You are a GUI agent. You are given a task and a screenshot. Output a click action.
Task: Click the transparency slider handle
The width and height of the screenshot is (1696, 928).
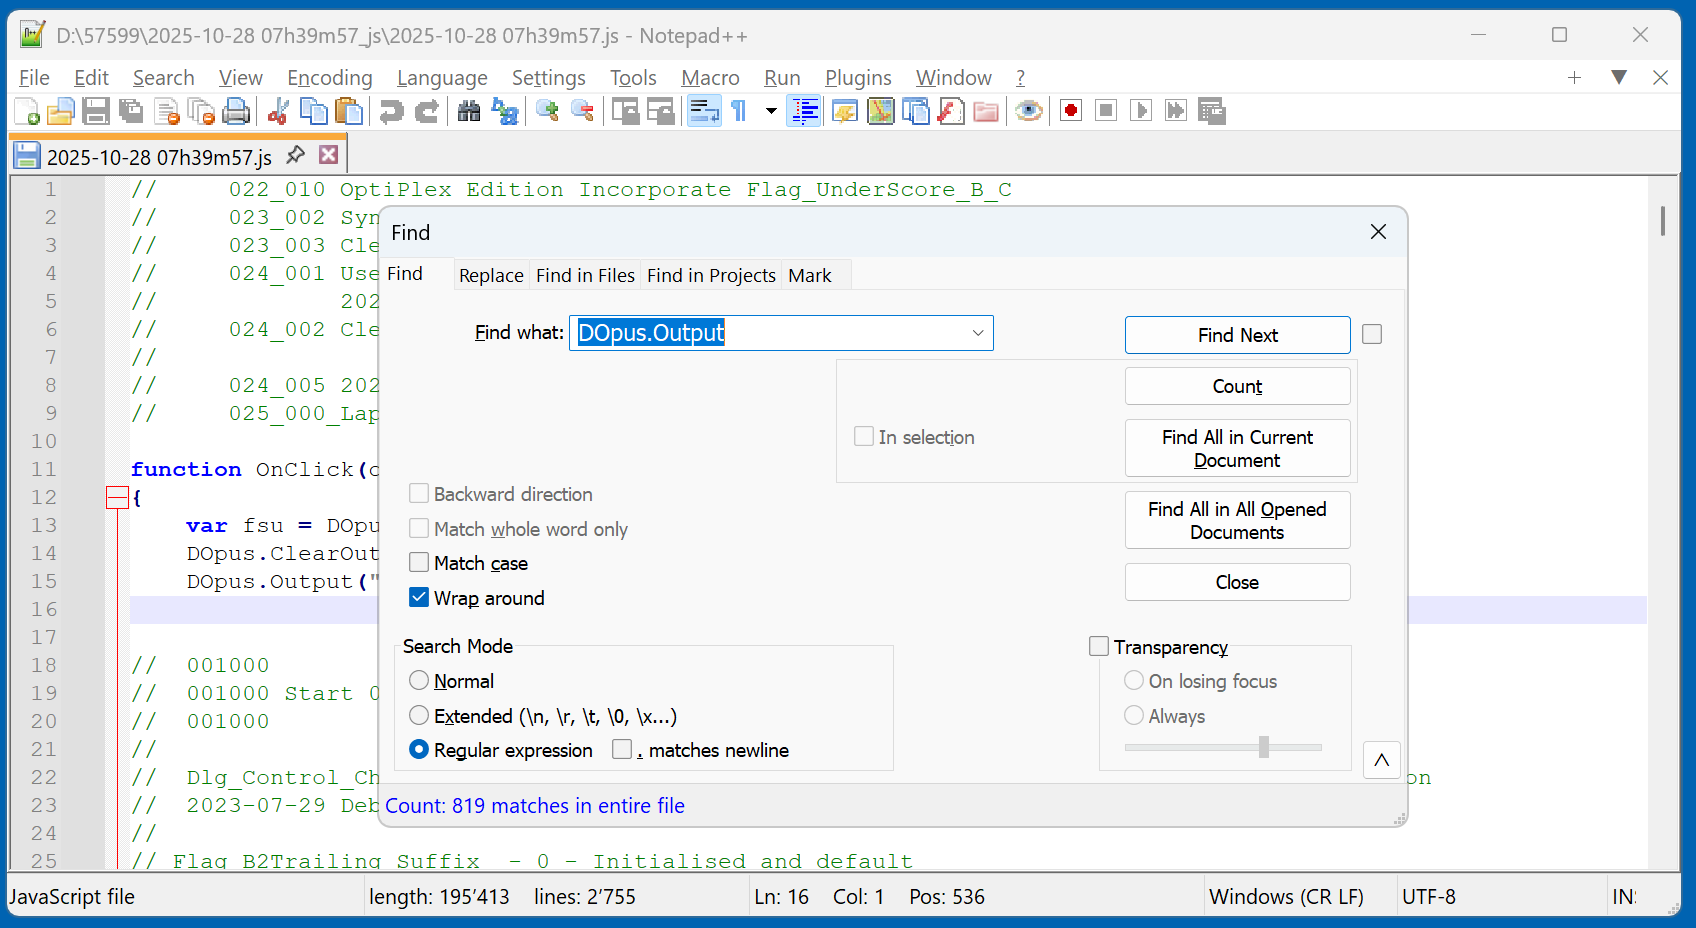coord(1264,747)
